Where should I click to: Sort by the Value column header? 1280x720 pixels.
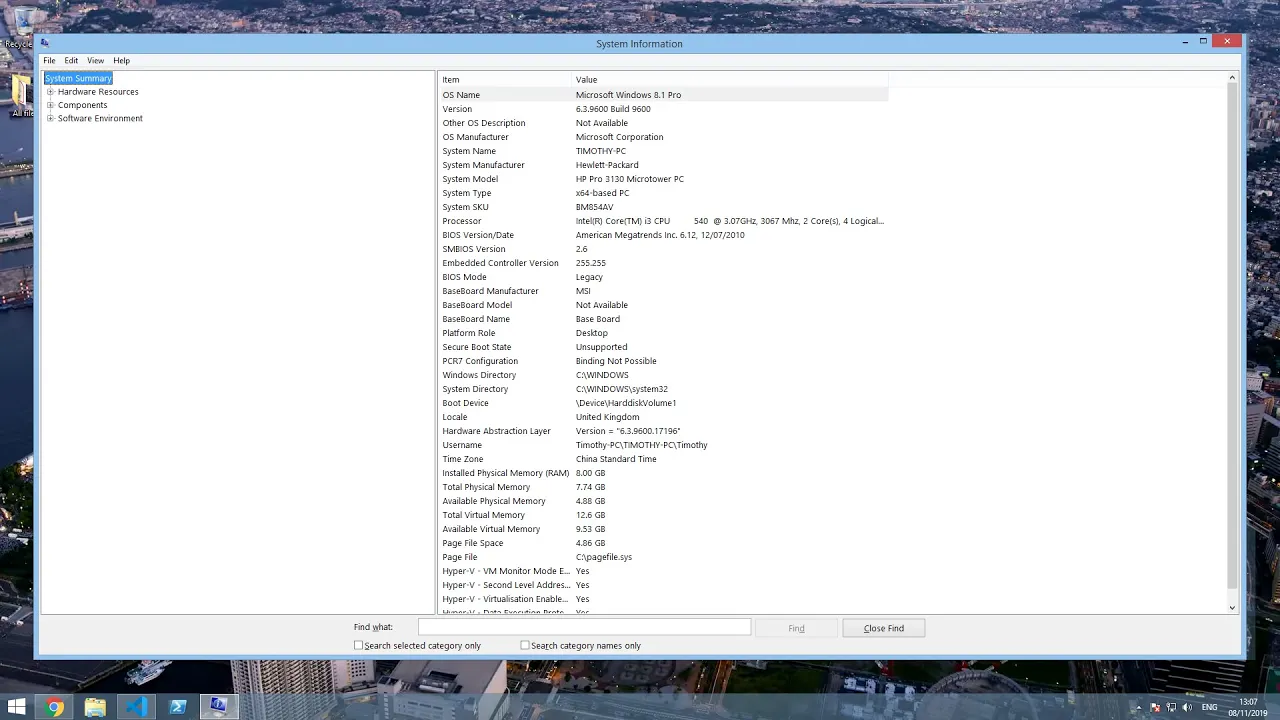point(730,79)
